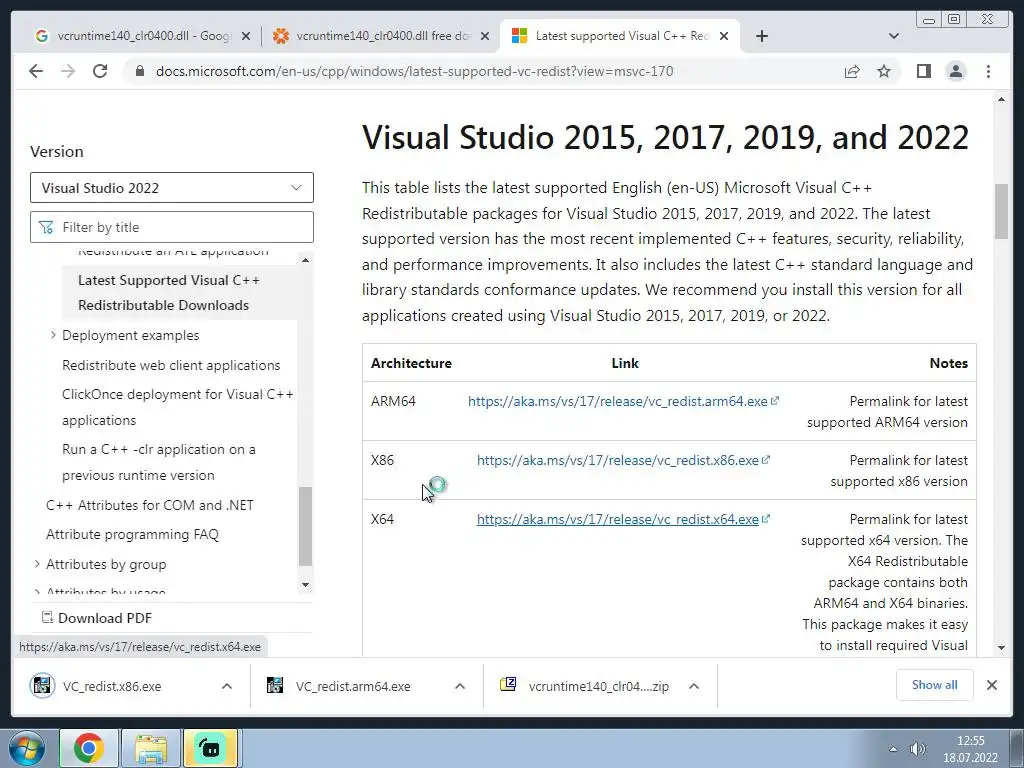Click the robot-face app in the taskbar

tap(210, 748)
